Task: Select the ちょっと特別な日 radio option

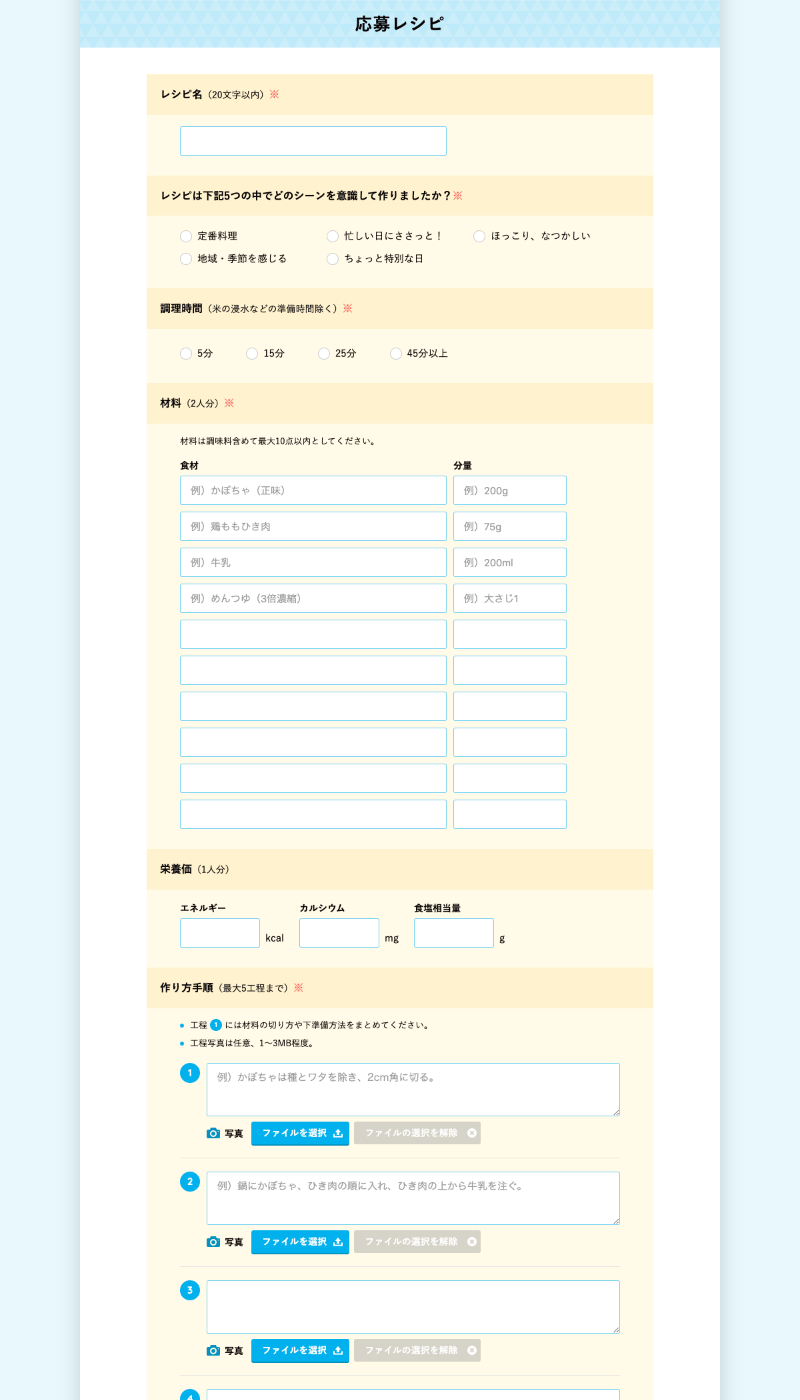Action: coord(333,259)
